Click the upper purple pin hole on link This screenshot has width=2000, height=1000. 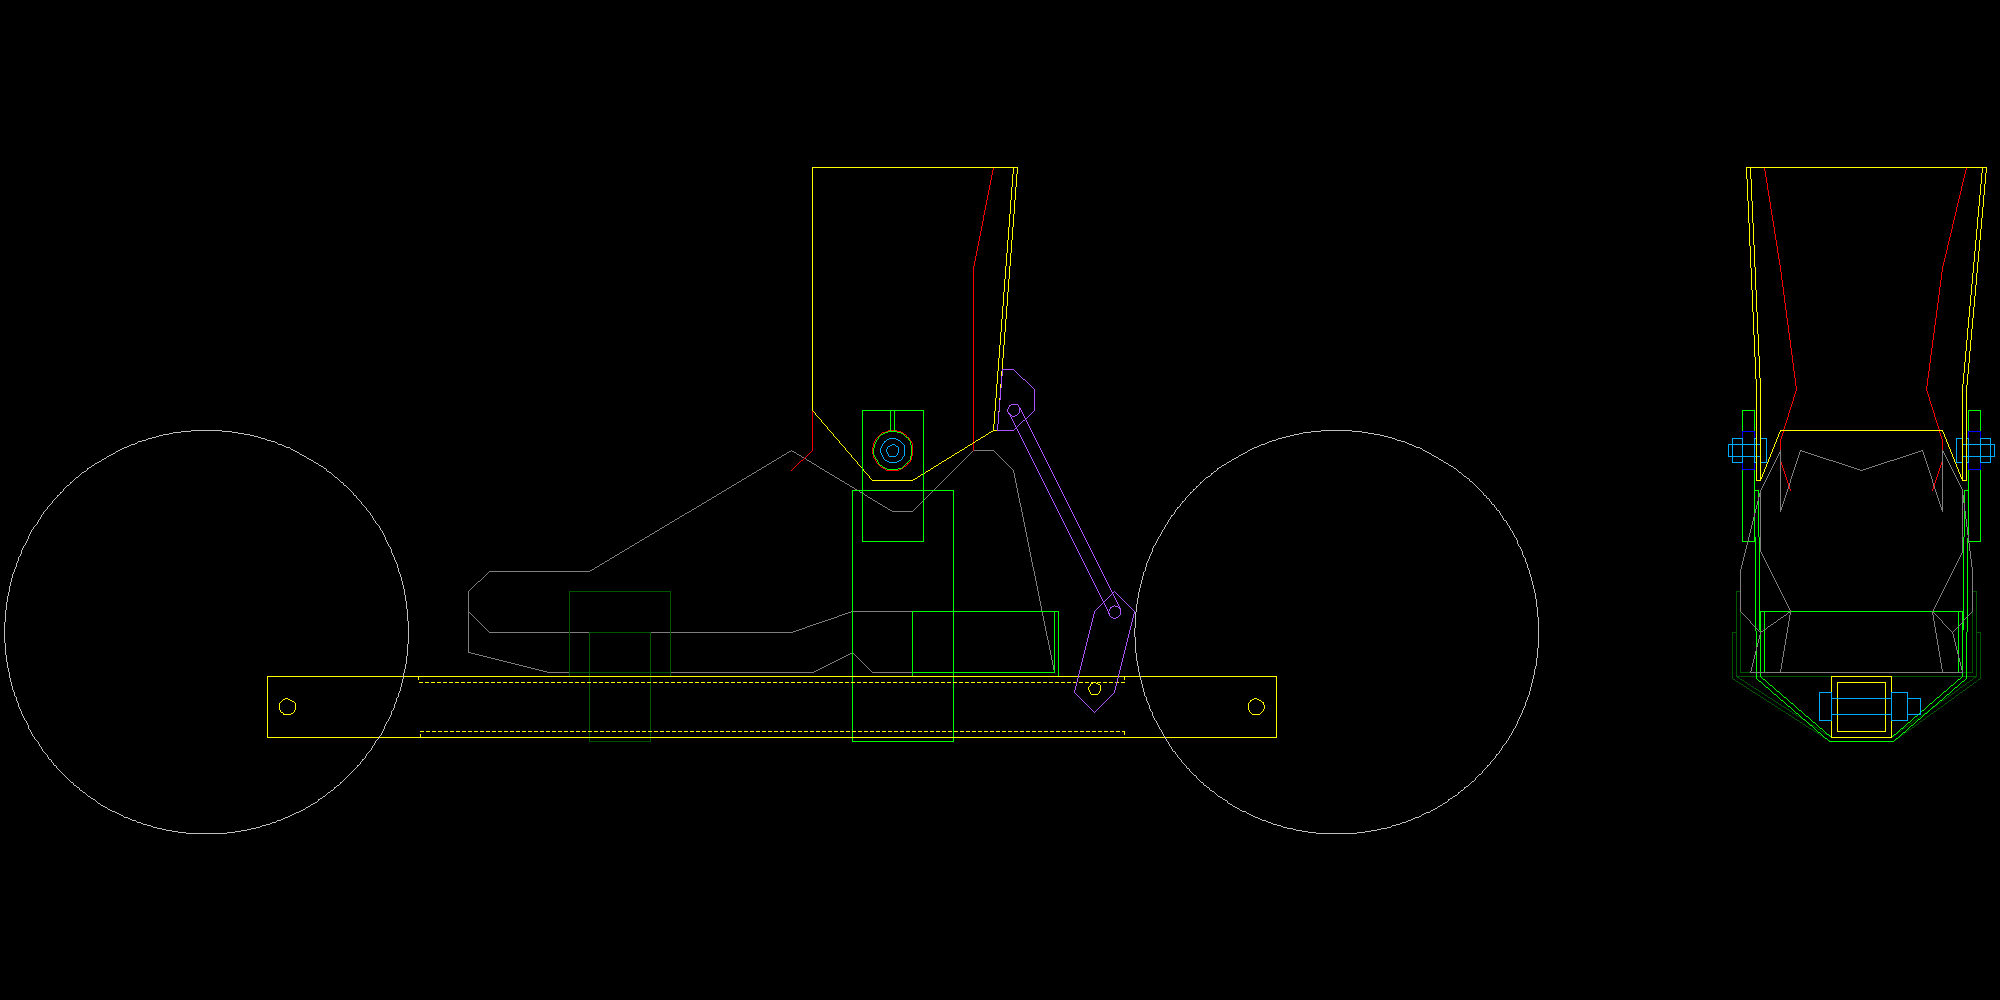1013,410
